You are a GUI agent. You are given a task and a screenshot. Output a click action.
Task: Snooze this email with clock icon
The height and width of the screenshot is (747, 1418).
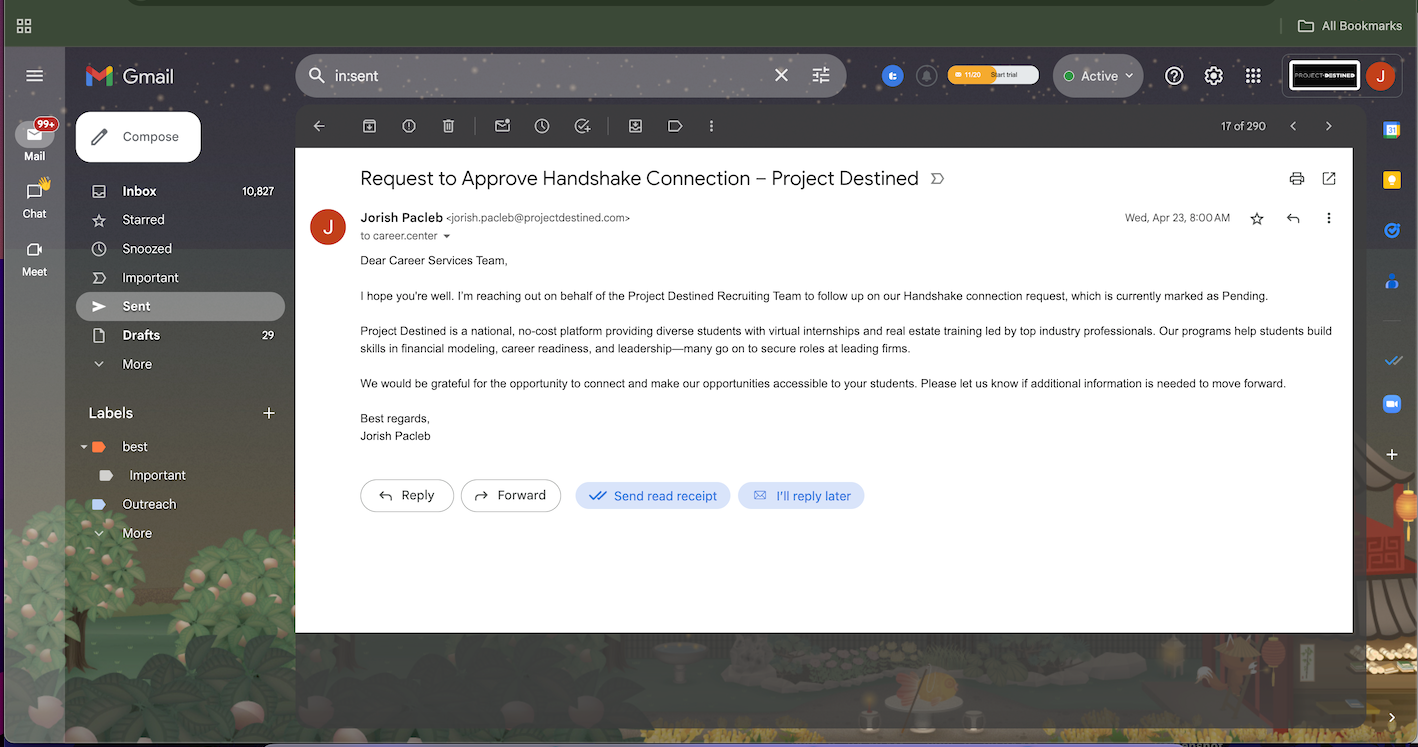pos(542,126)
